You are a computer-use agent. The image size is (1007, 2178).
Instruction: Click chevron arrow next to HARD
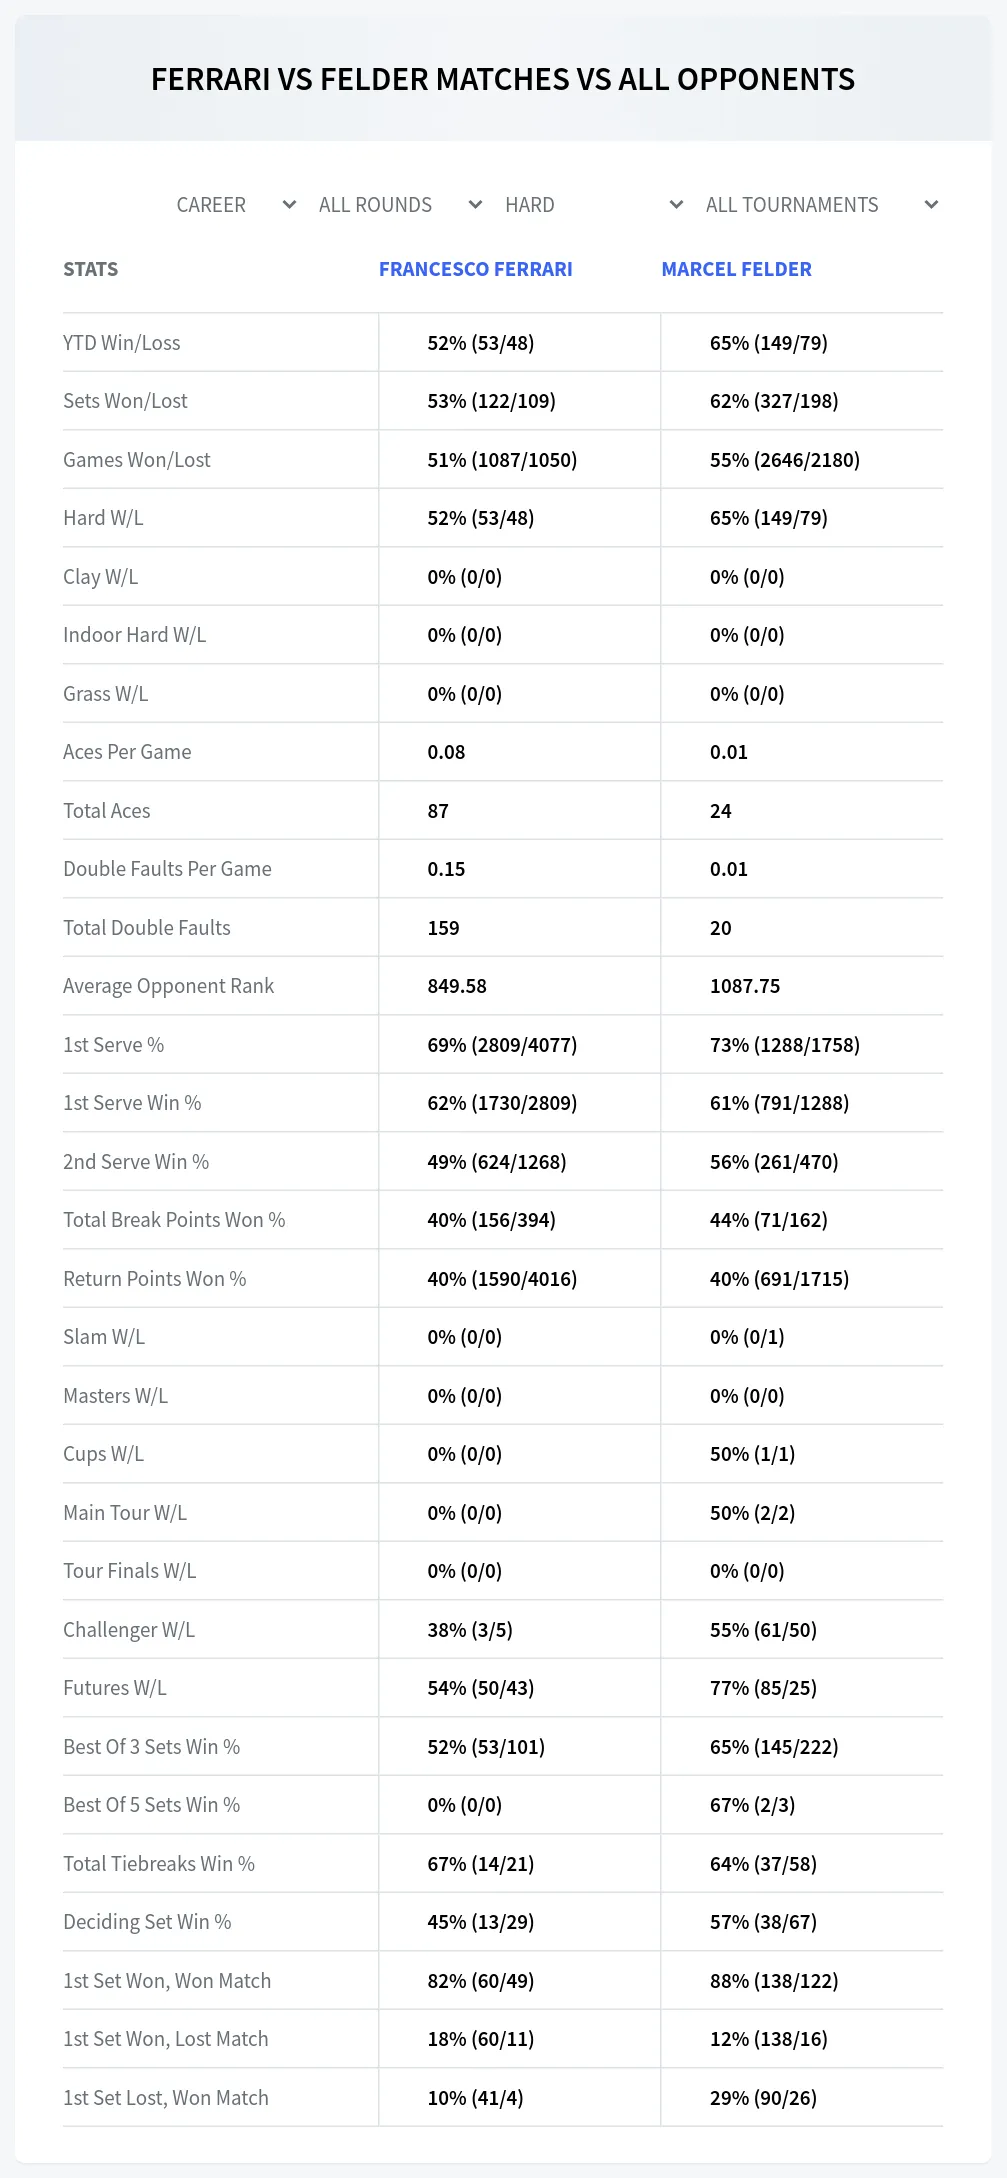tap(676, 205)
